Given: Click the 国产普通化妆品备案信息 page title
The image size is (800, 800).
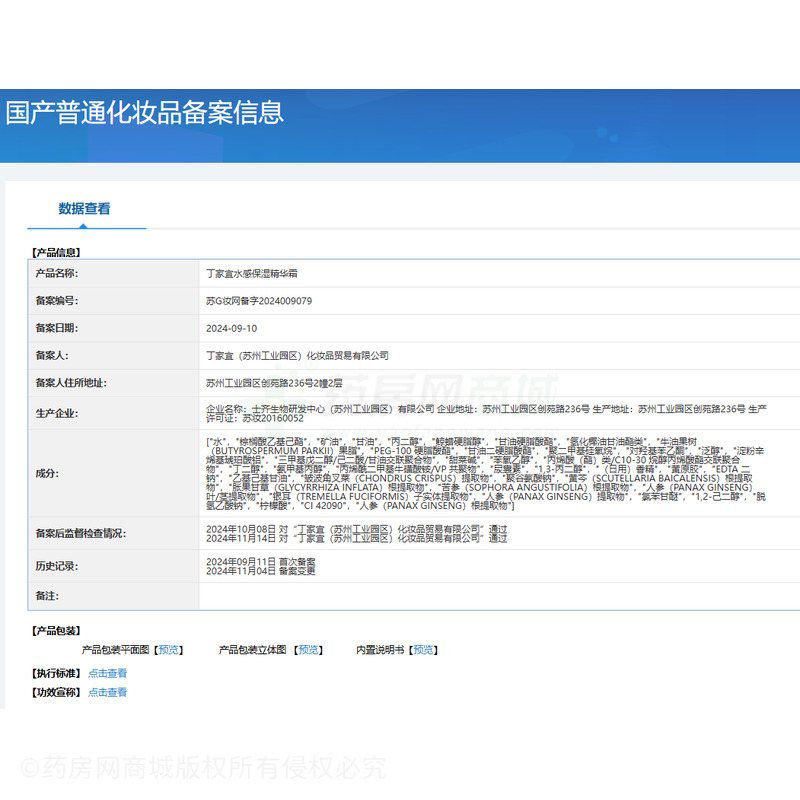Looking at the screenshot, I should (x=144, y=113).
